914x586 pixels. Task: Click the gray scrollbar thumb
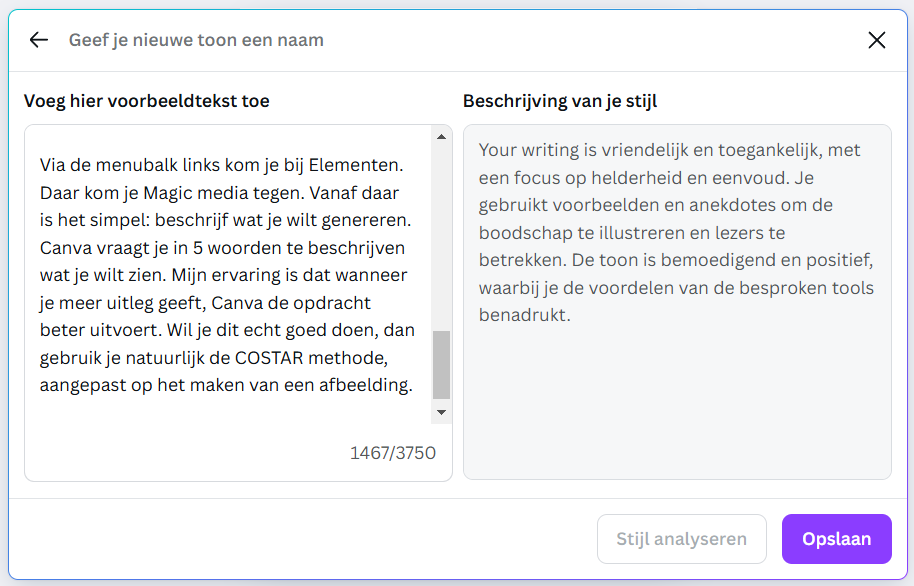coord(441,366)
